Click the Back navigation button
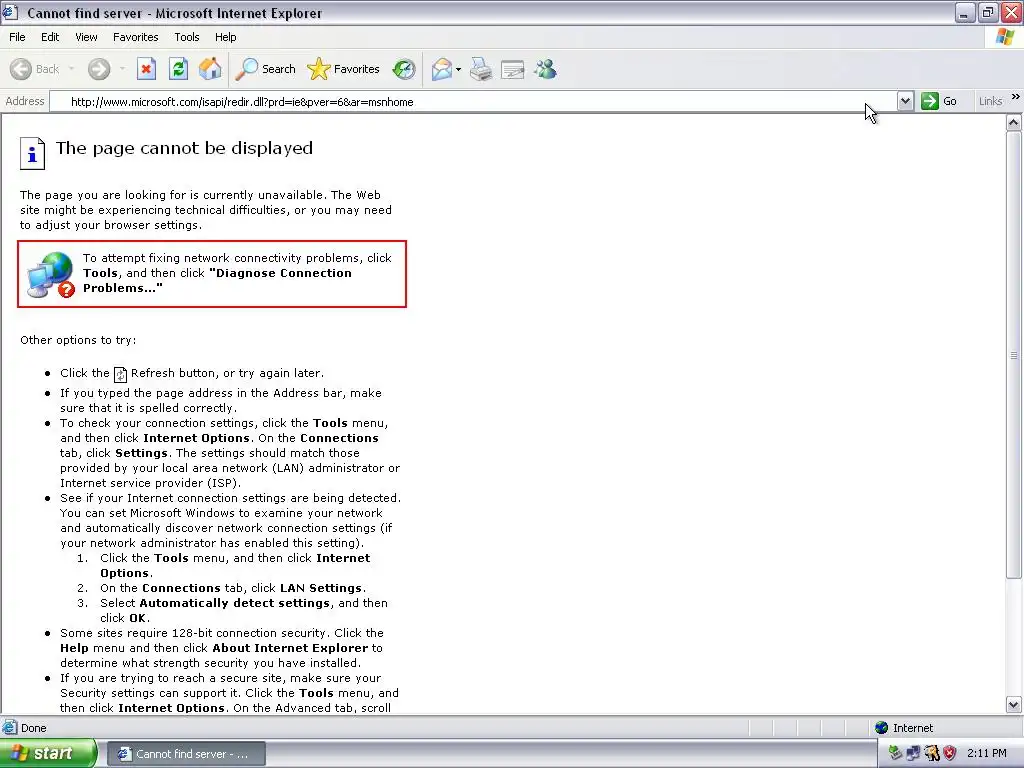Screen dimensions: 1024x768 35,69
